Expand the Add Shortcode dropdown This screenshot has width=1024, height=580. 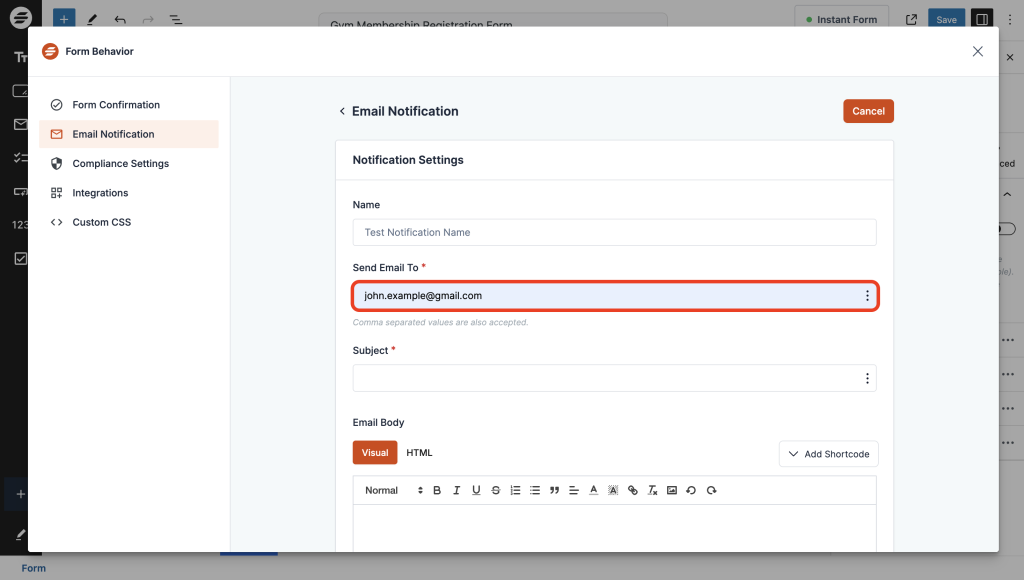pyautogui.click(x=828, y=454)
